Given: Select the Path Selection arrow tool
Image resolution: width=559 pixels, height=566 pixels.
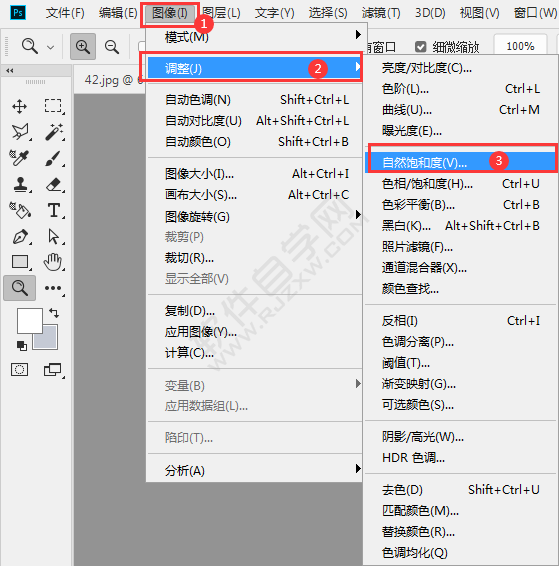Looking at the screenshot, I should tap(53, 236).
